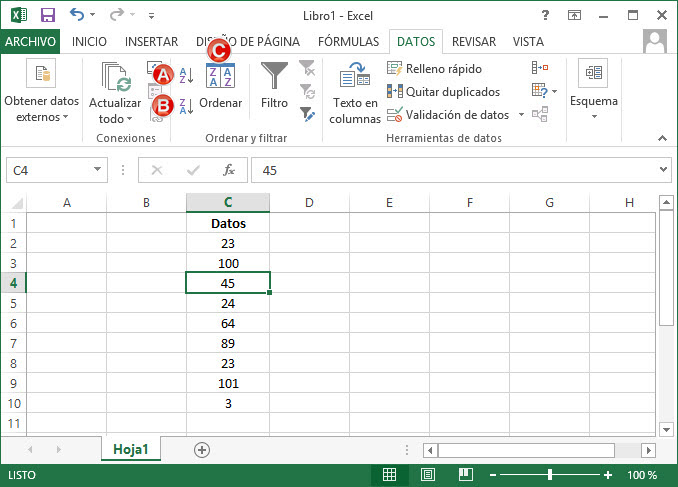Open Texto en columnas wizard
Image resolution: width=678 pixels, height=487 pixels.
[355, 93]
